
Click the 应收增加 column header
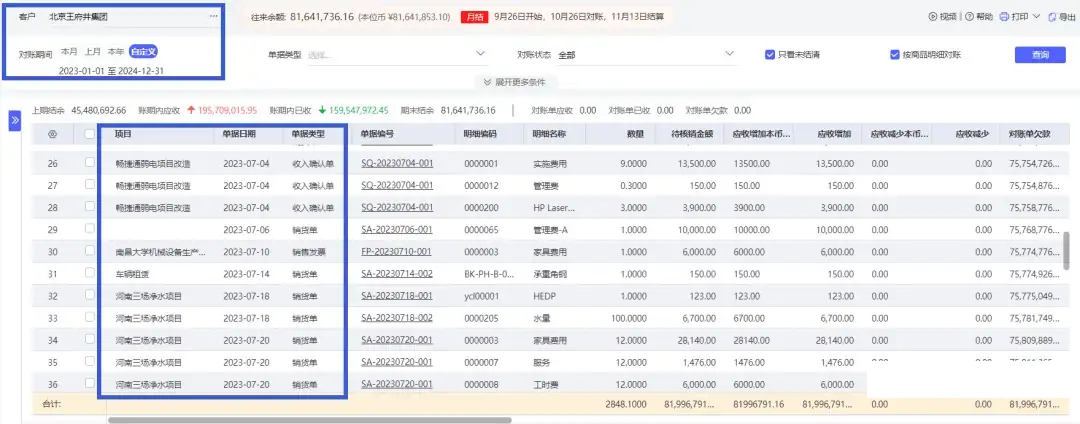point(834,134)
